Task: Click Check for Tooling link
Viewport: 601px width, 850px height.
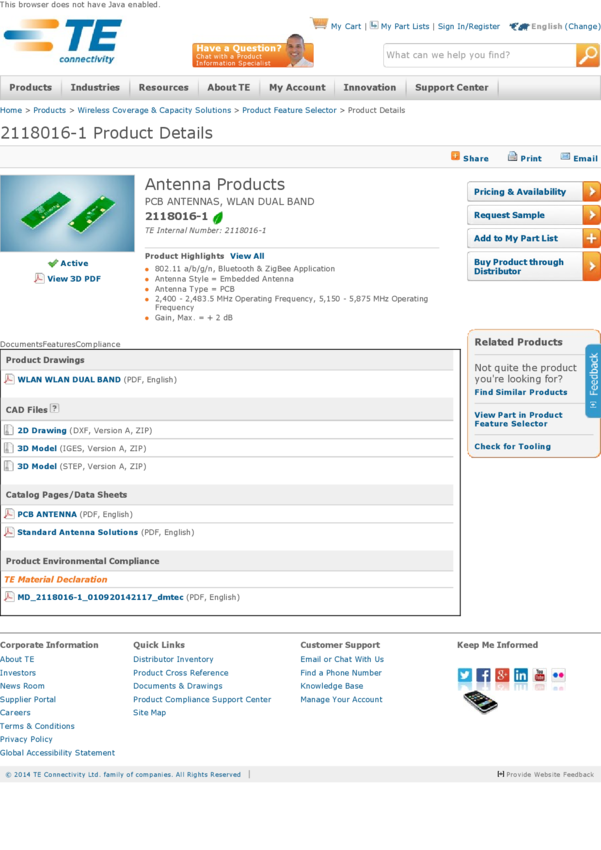Action: [513, 446]
